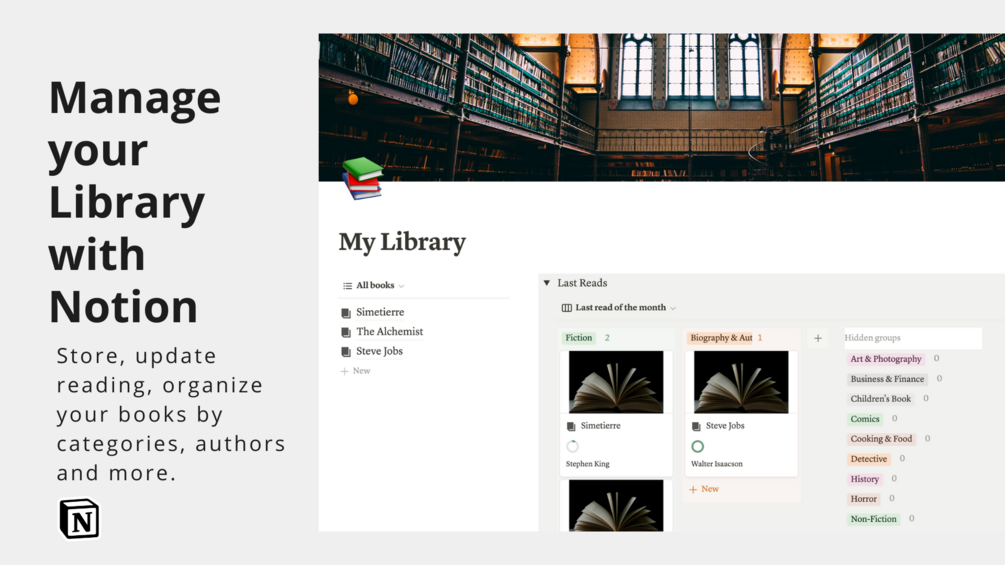The width and height of the screenshot is (1005, 565).
Task: Open the Steve Jobs card cover image
Action: pyautogui.click(x=741, y=382)
